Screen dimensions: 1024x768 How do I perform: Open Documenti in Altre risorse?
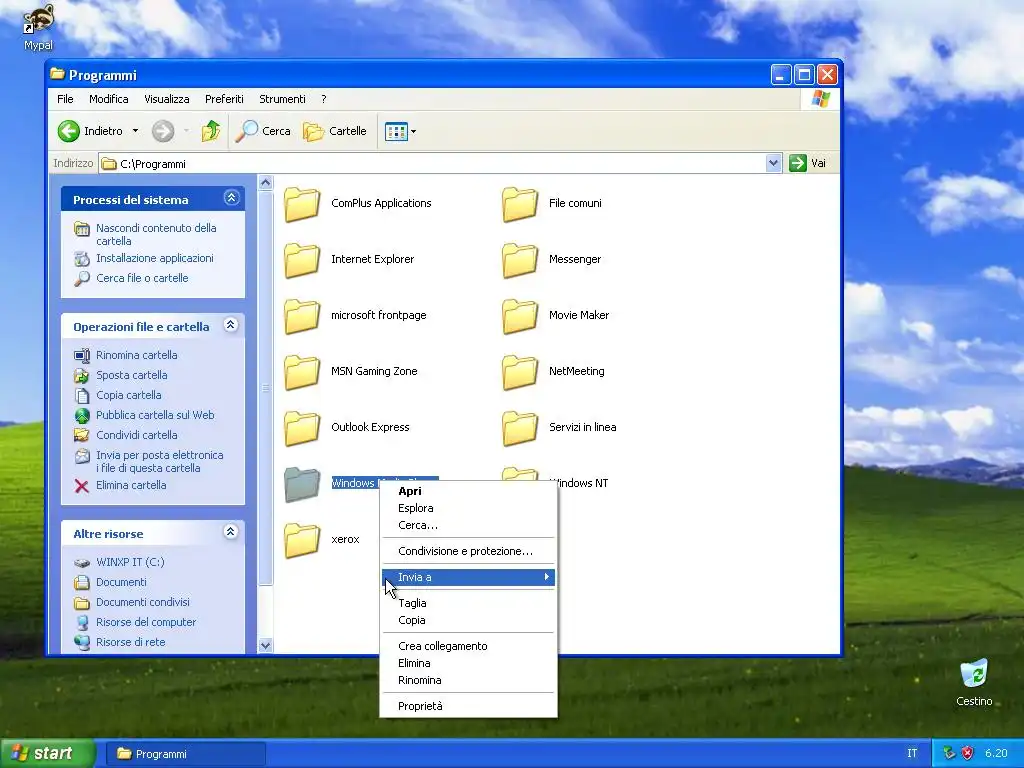coord(121,583)
